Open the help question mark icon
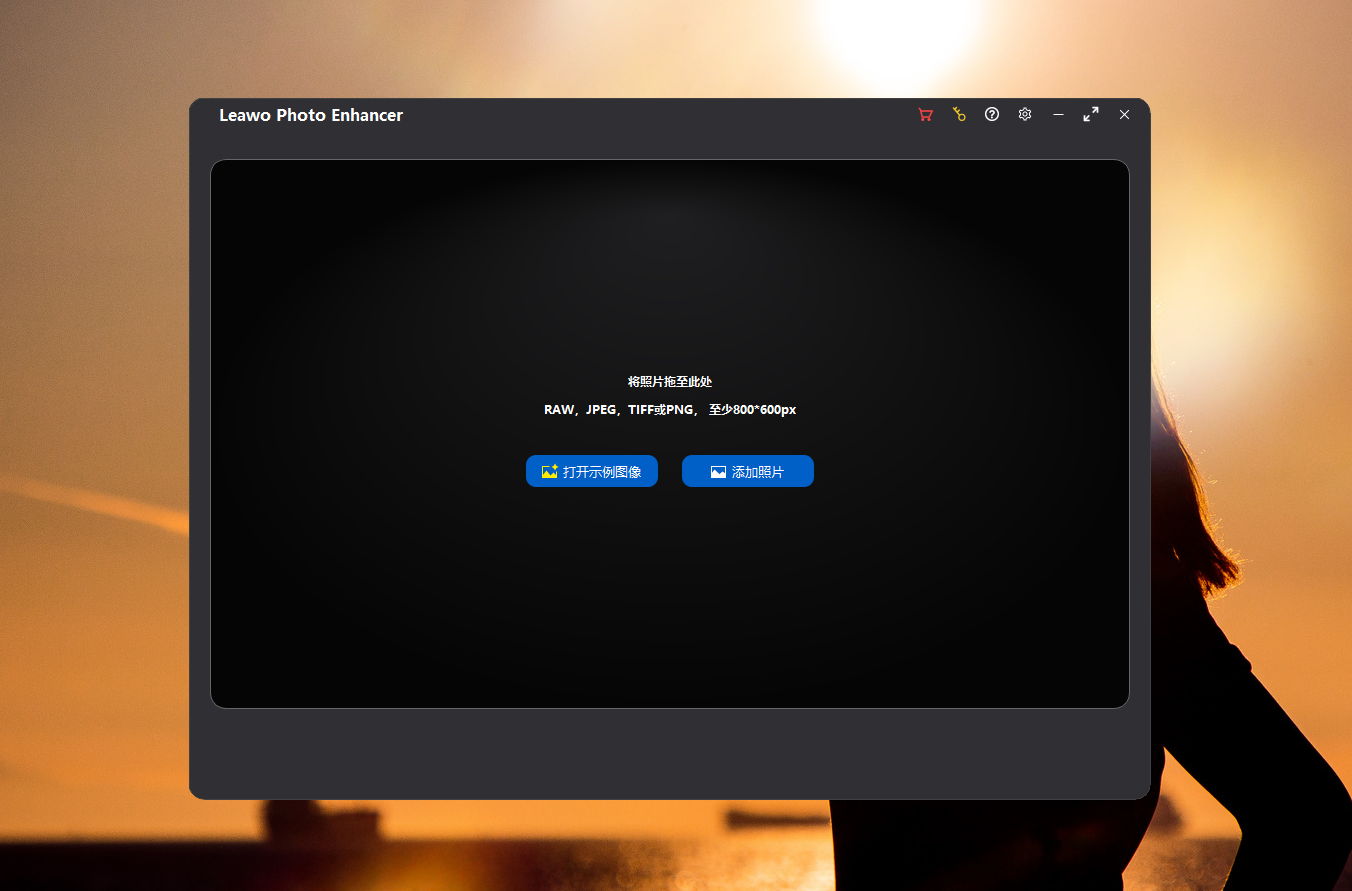This screenshot has width=1352, height=891. [x=992, y=114]
